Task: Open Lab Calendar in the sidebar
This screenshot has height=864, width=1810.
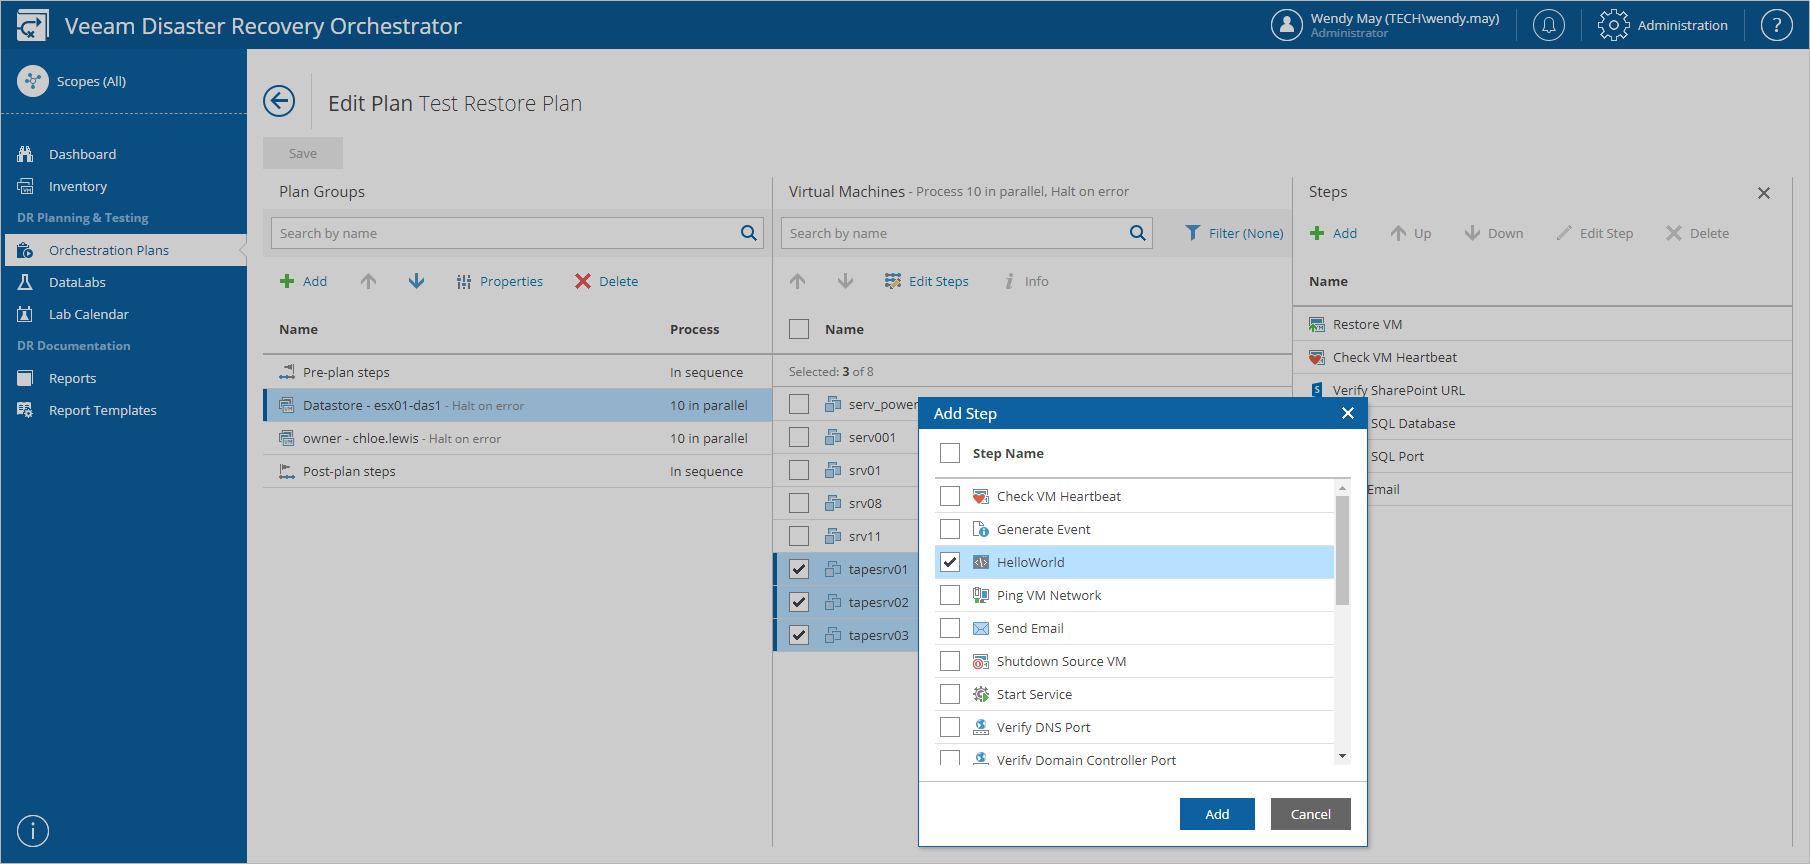Action: coord(88,314)
